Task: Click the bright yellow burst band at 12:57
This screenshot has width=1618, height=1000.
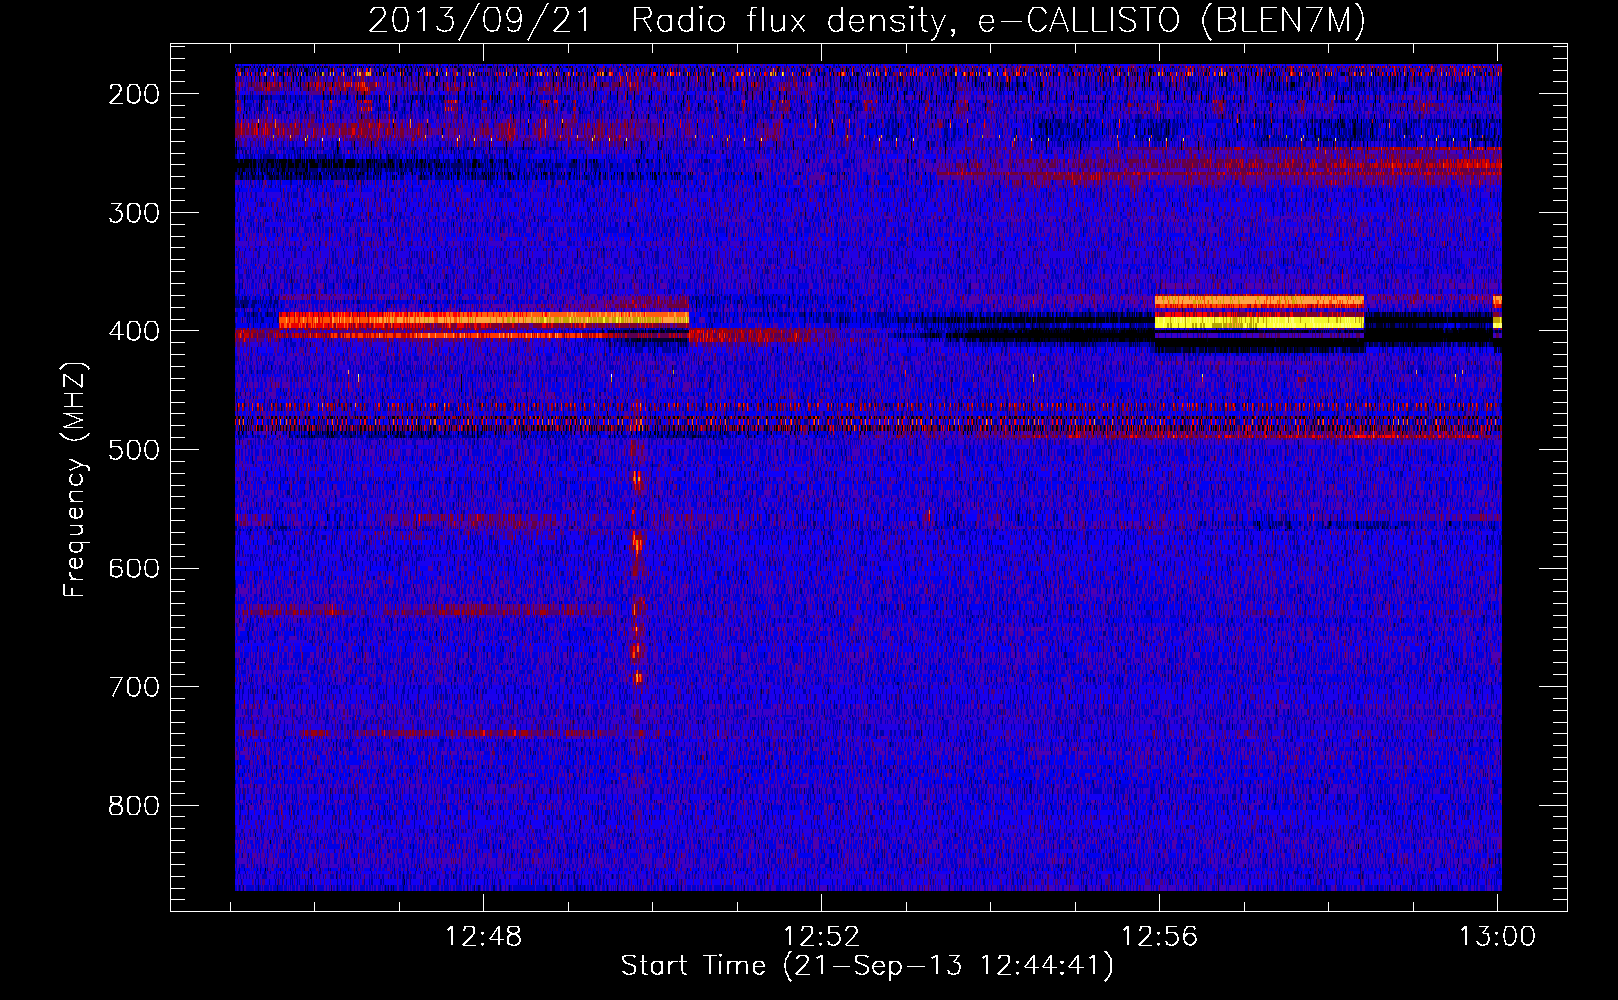Action: (x=1259, y=322)
